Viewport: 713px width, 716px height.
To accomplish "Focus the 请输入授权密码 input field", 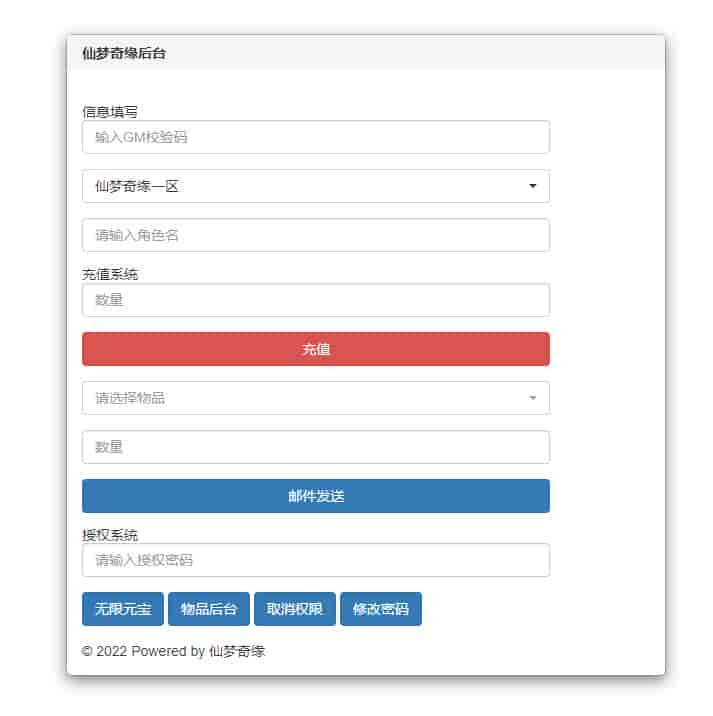I will point(315,560).
